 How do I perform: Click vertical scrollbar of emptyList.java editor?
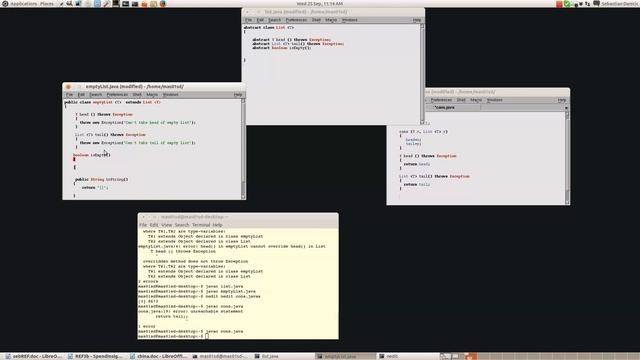(243, 149)
